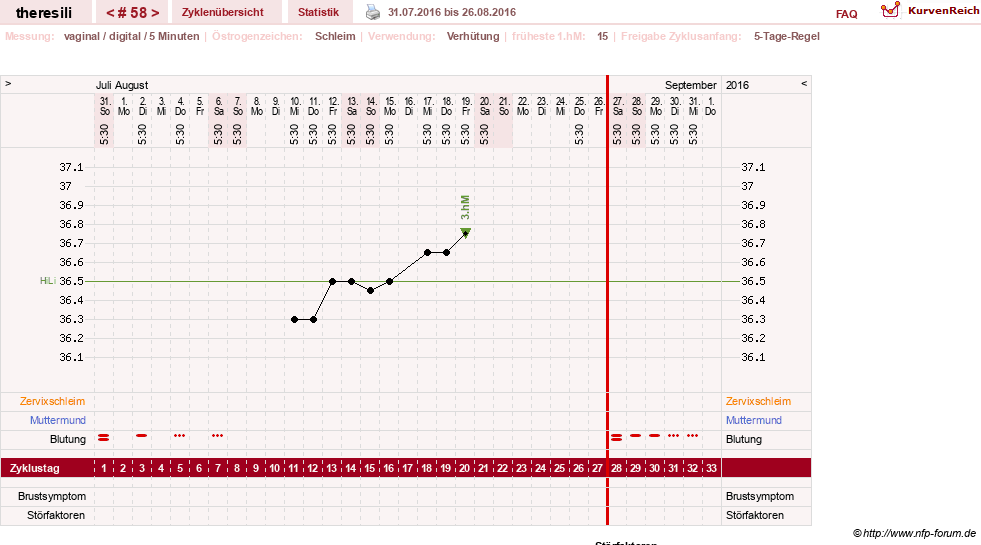
Task: Select heavy bleeding mark on cycle day 28
Action: click(617, 437)
